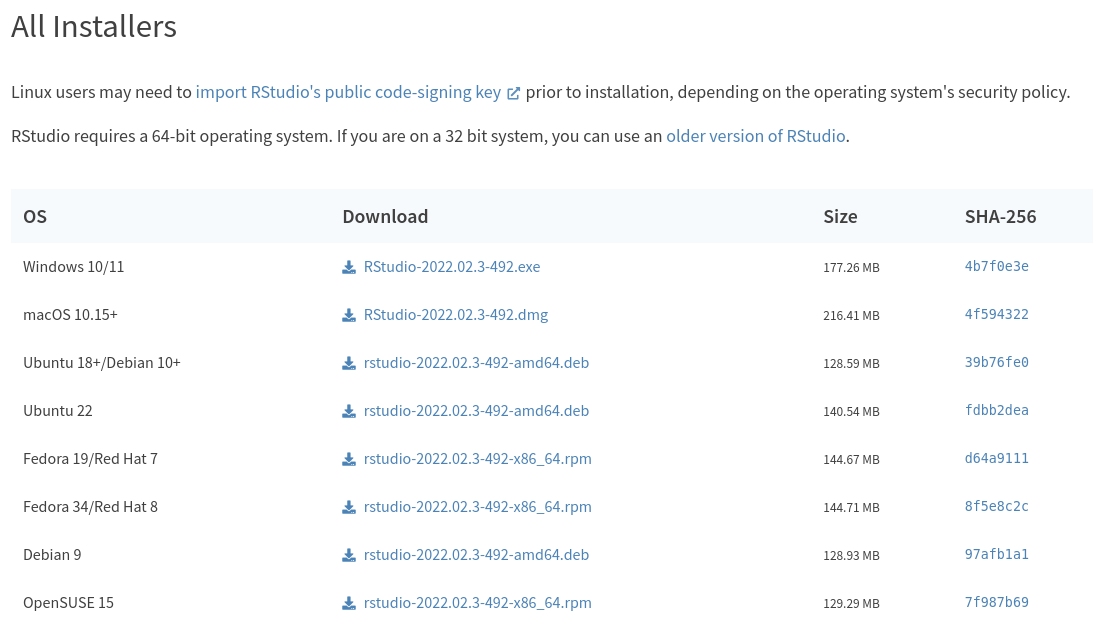Show SHA-256 hash 8f5e8c2c
Screen dimensions: 1093x630
click(x=997, y=507)
